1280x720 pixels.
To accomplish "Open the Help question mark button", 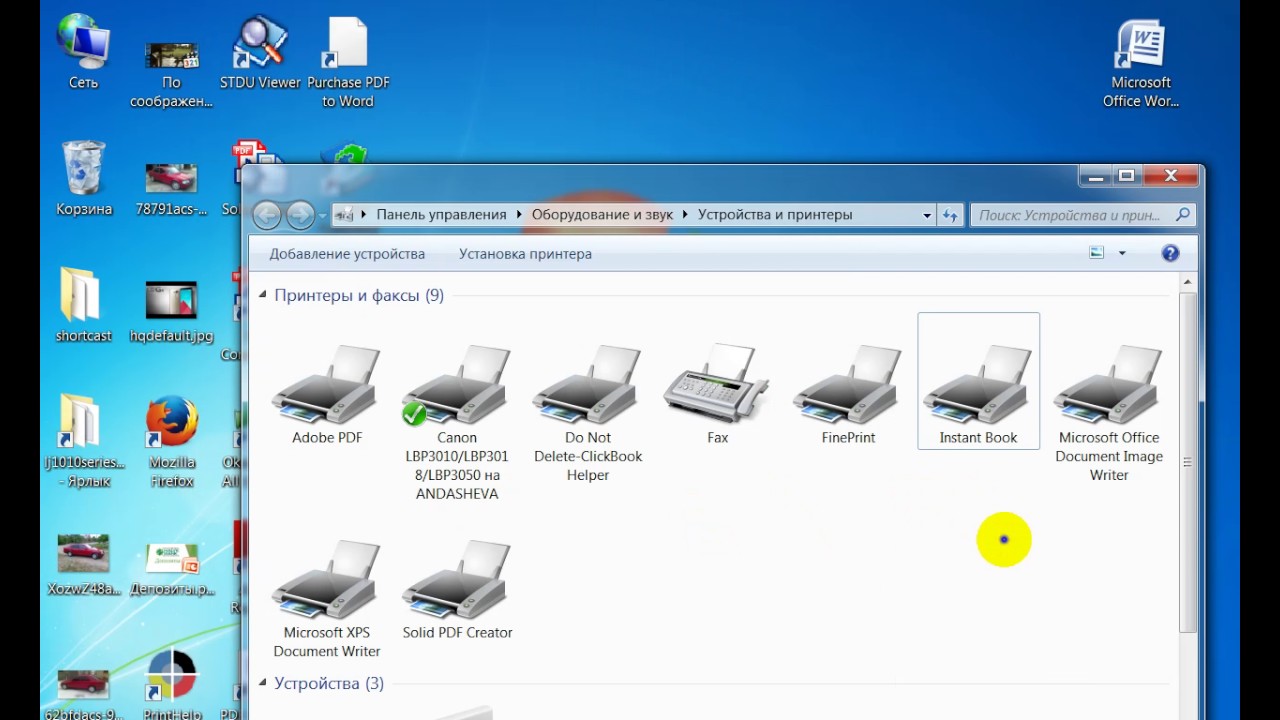I will point(1170,253).
